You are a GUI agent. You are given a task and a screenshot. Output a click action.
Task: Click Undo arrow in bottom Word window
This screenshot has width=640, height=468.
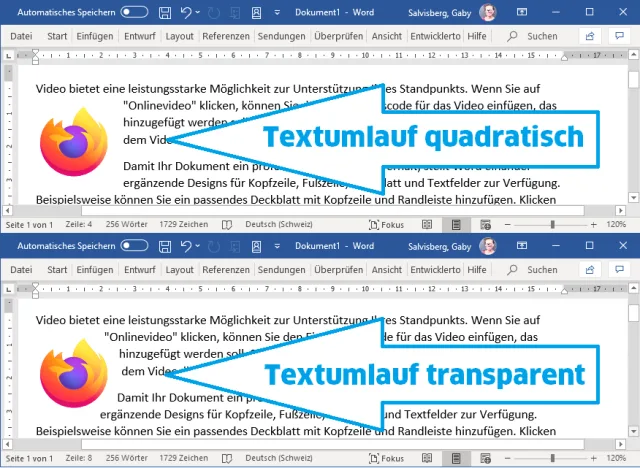pyautogui.click(x=186, y=246)
